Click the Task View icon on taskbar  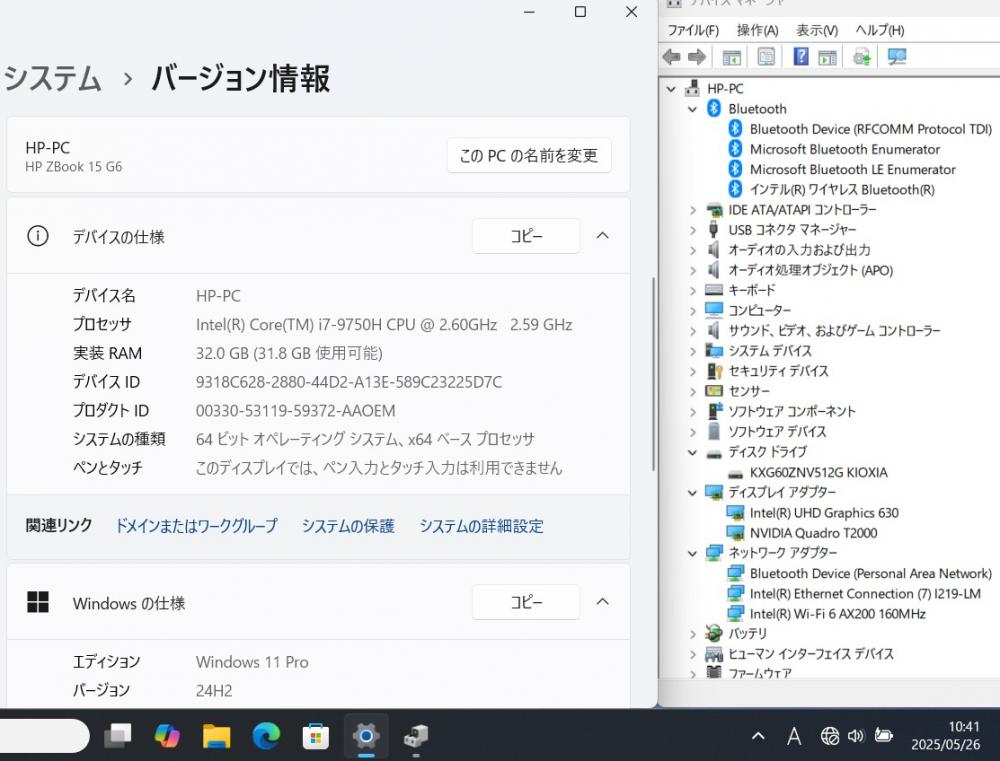tap(118, 736)
